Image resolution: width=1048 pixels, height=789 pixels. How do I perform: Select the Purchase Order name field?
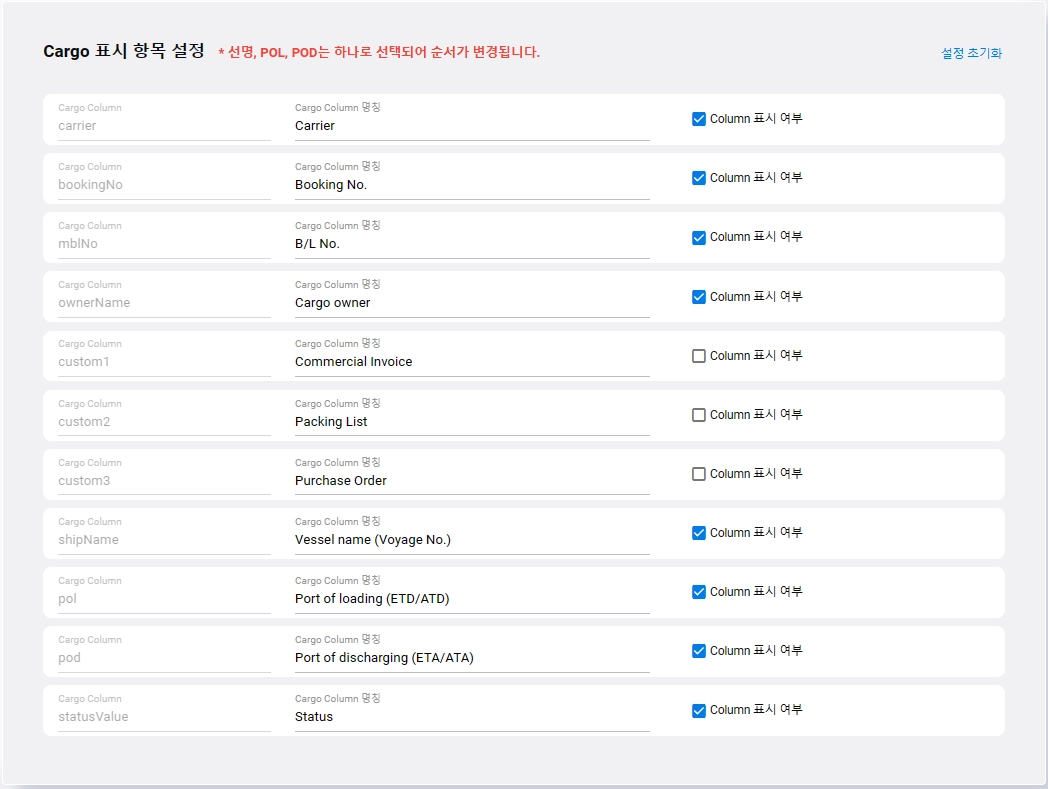(x=471, y=481)
